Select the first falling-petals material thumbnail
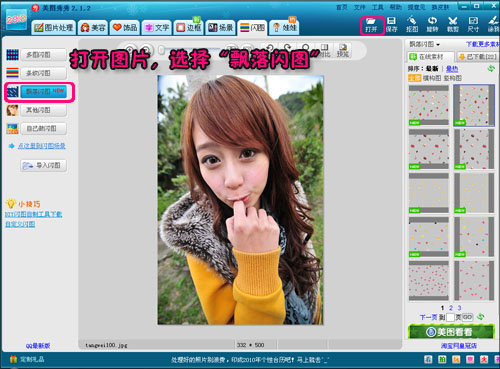The width and height of the screenshot is (500, 369). (x=429, y=105)
